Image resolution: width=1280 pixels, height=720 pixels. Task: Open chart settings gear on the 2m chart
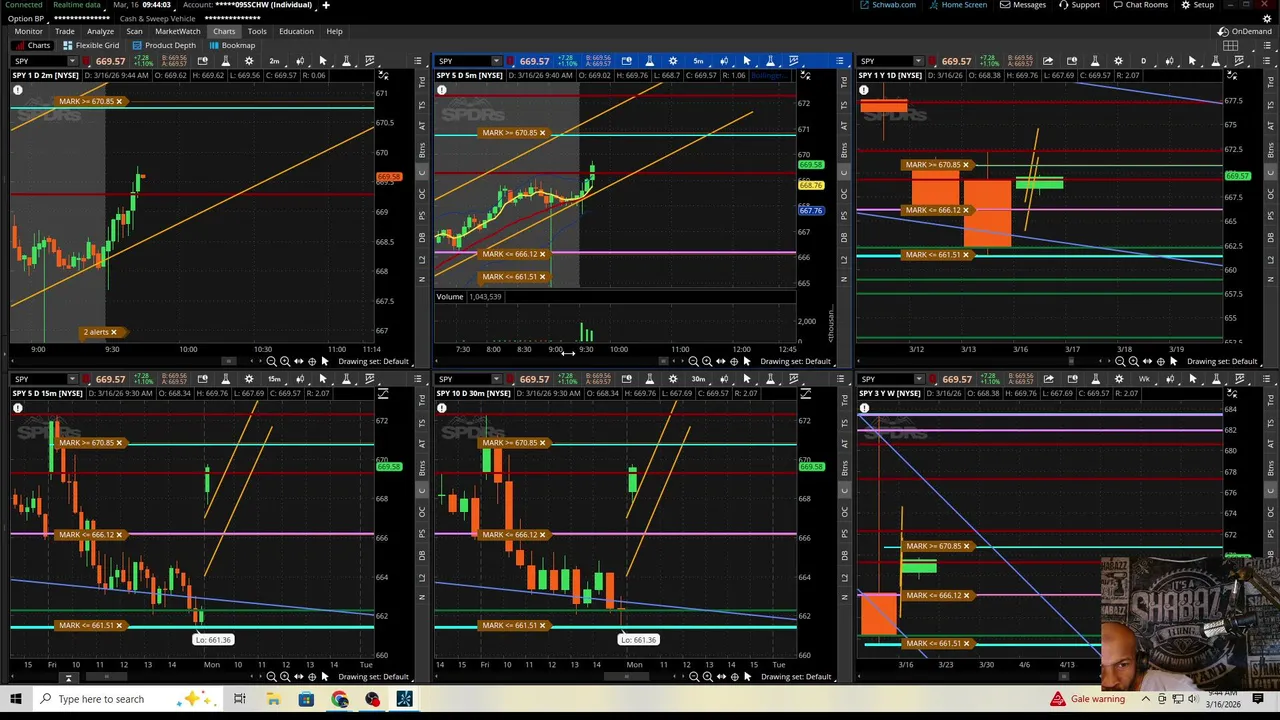click(x=249, y=61)
